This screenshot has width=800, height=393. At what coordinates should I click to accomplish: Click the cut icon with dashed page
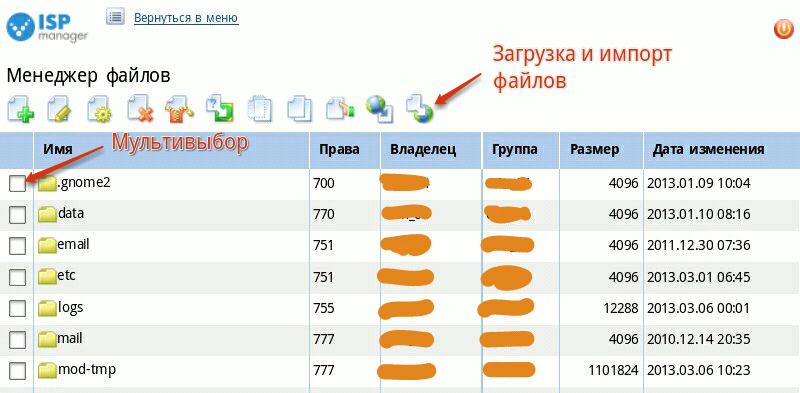tap(260, 109)
